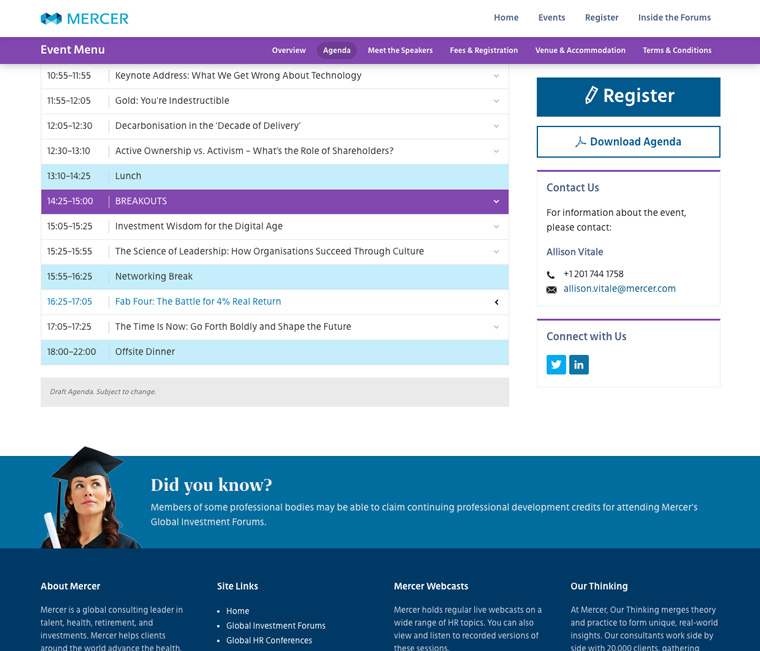Click the phone icon beside contact number
Screen dimensions: 760x651
point(551,274)
